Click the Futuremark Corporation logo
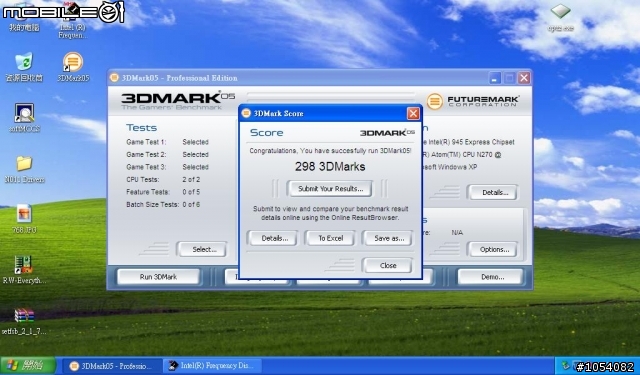 [x=473, y=101]
